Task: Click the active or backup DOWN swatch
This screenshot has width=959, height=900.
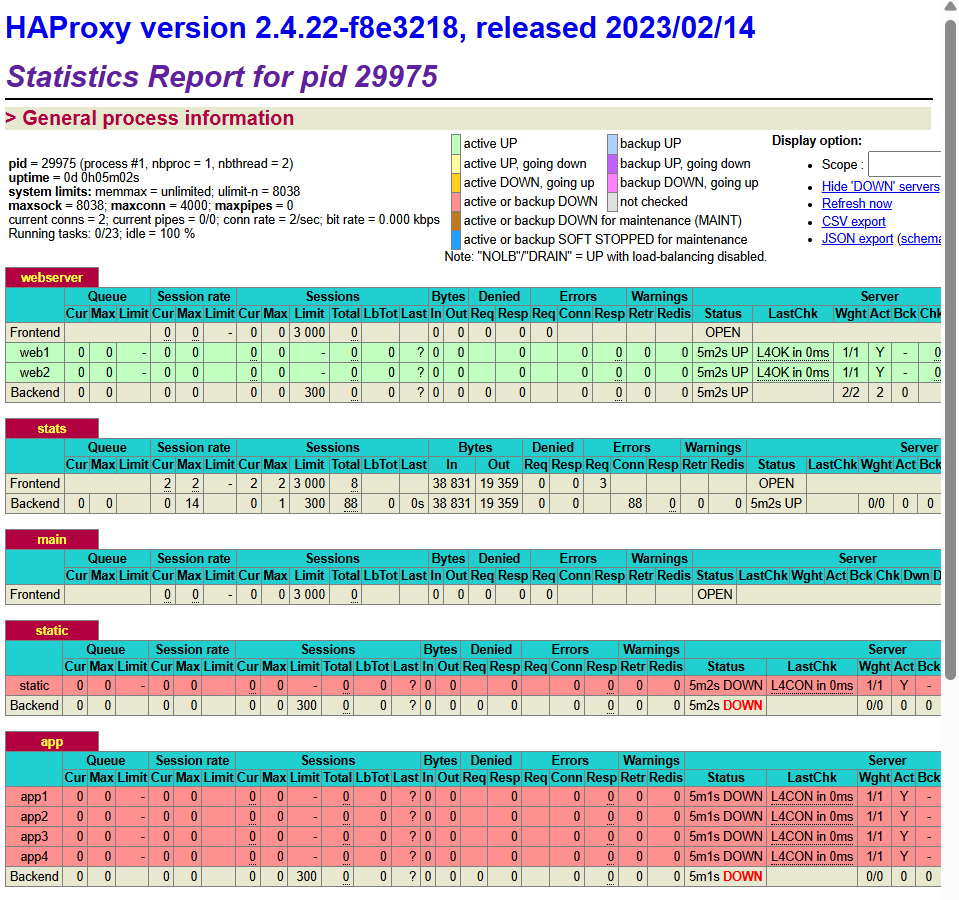Action: (456, 202)
